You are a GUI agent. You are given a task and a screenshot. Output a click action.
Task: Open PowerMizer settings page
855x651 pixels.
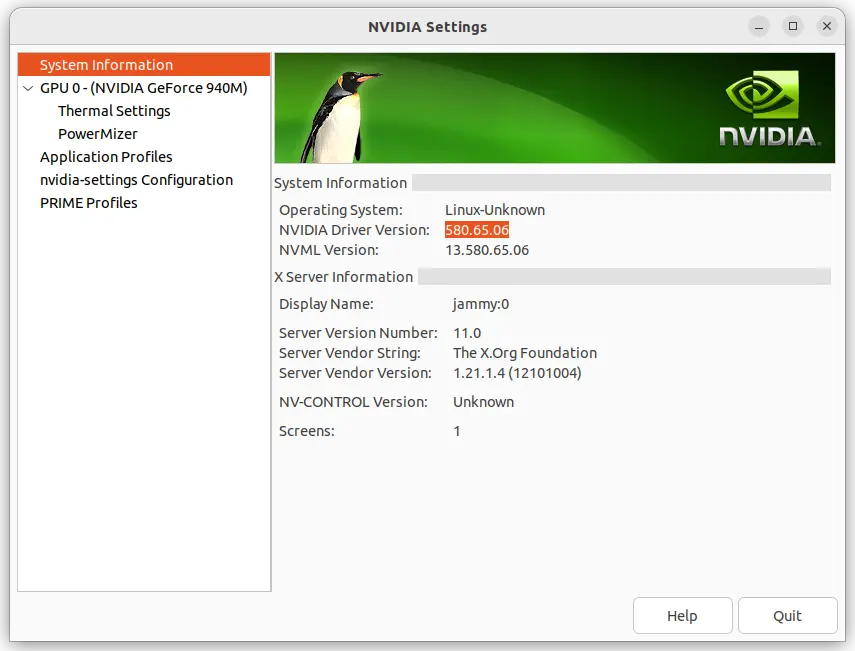pyautogui.click(x=98, y=134)
